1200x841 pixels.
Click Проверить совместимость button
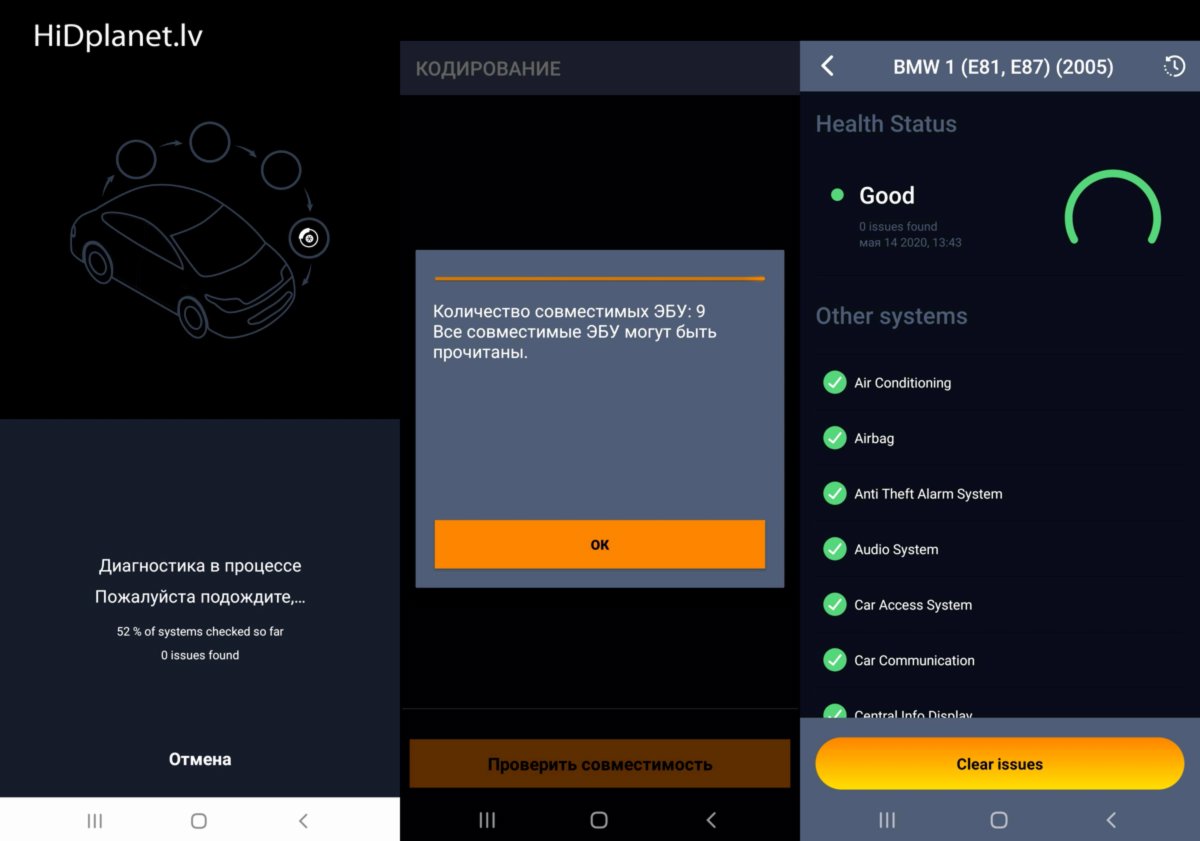(x=600, y=764)
